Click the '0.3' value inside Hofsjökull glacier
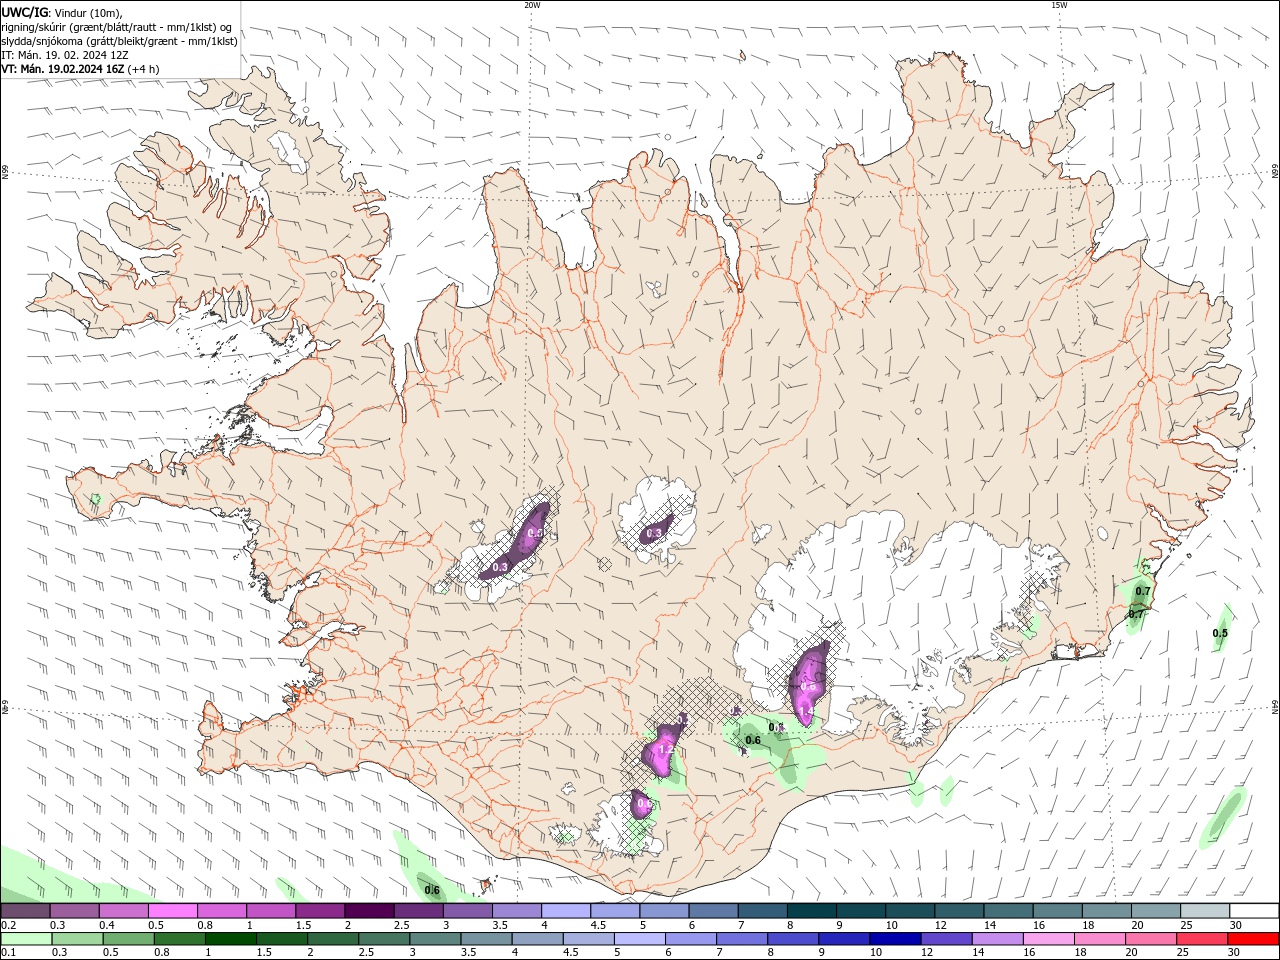Screen dimensions: 1280x960 [654, 534]
